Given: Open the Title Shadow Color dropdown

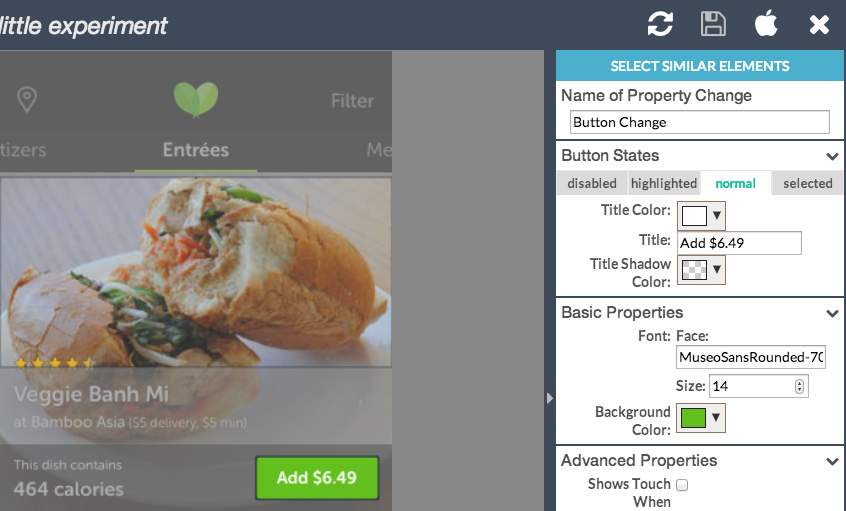Looking at the screenshot, I should pos(701,269).
